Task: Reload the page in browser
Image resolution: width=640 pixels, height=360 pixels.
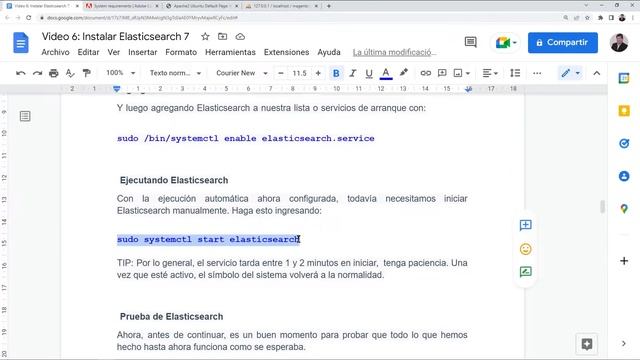Action: point(29,18)
